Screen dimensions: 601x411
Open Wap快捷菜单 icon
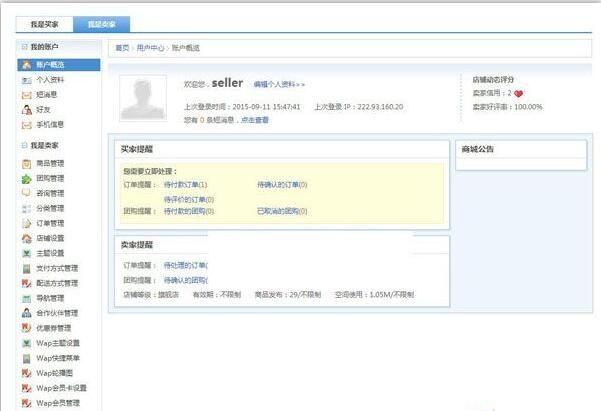tap(26, 358)
